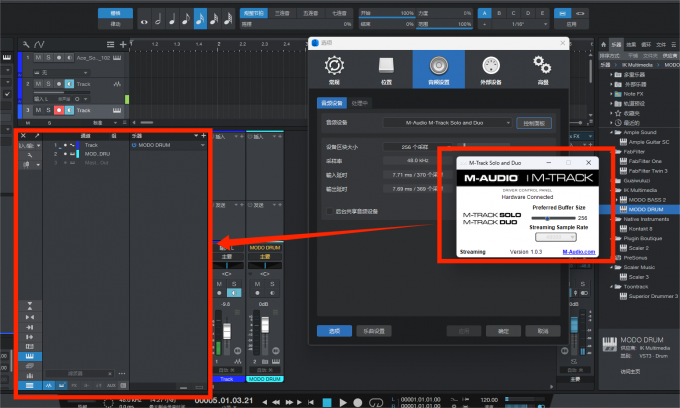Mute the MODO DRUM mixer channel
The height and width of the screenshot is (408, 680).
pos(258,284)
